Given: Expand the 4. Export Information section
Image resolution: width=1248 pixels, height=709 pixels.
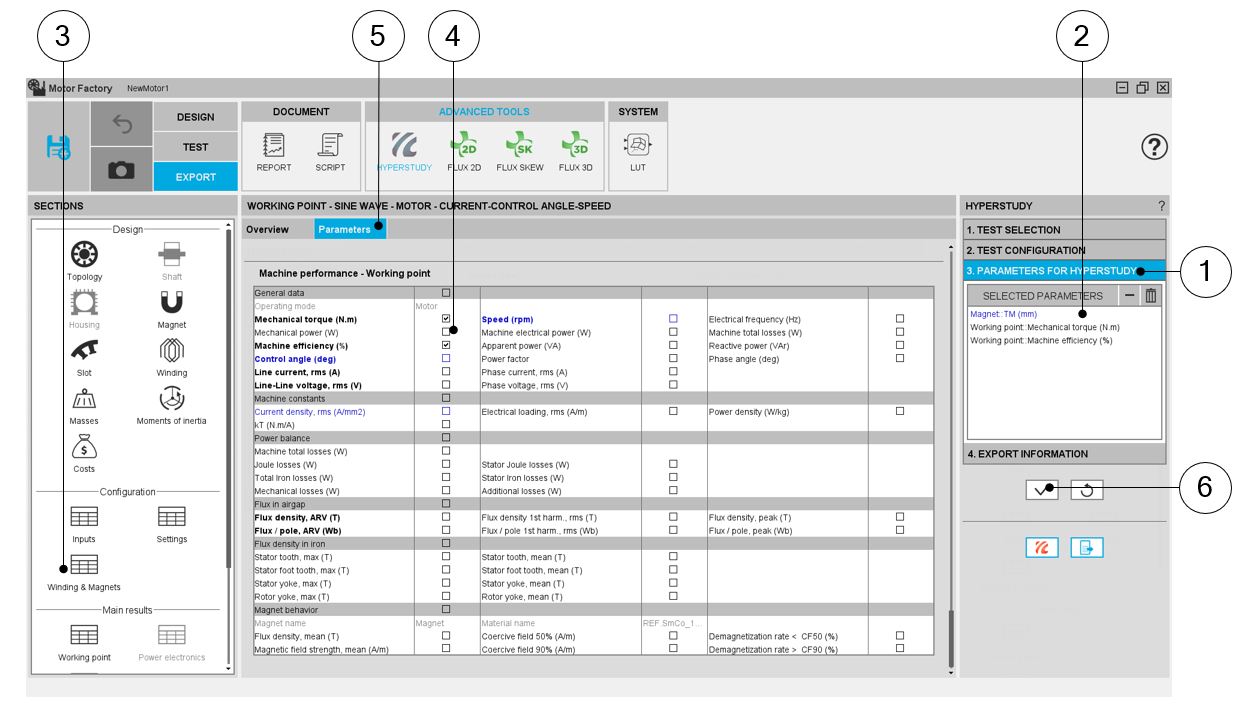Looking at the screenshot, I should coord(1064,454).
